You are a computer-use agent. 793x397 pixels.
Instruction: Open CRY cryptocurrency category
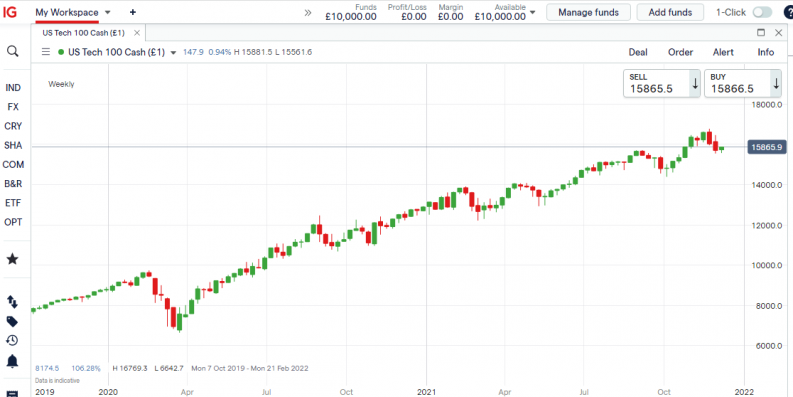tap(13, 126)
